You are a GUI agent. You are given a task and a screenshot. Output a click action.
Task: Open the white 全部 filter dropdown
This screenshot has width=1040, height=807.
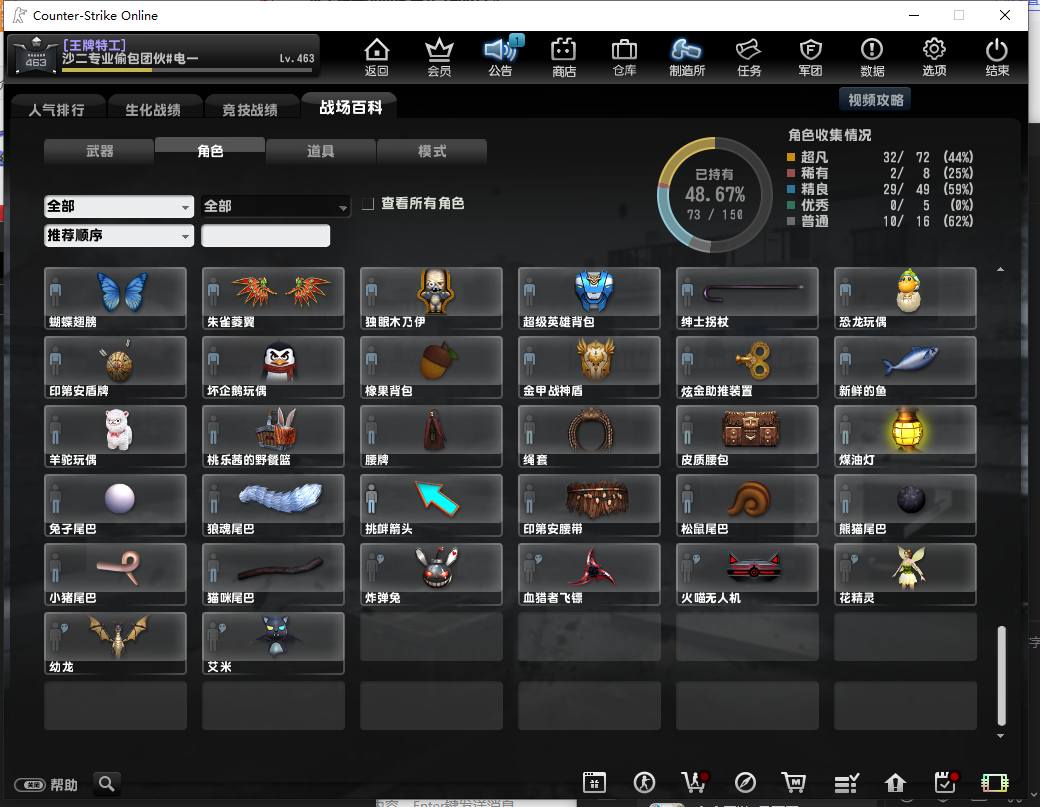click(x=119, y=207)
